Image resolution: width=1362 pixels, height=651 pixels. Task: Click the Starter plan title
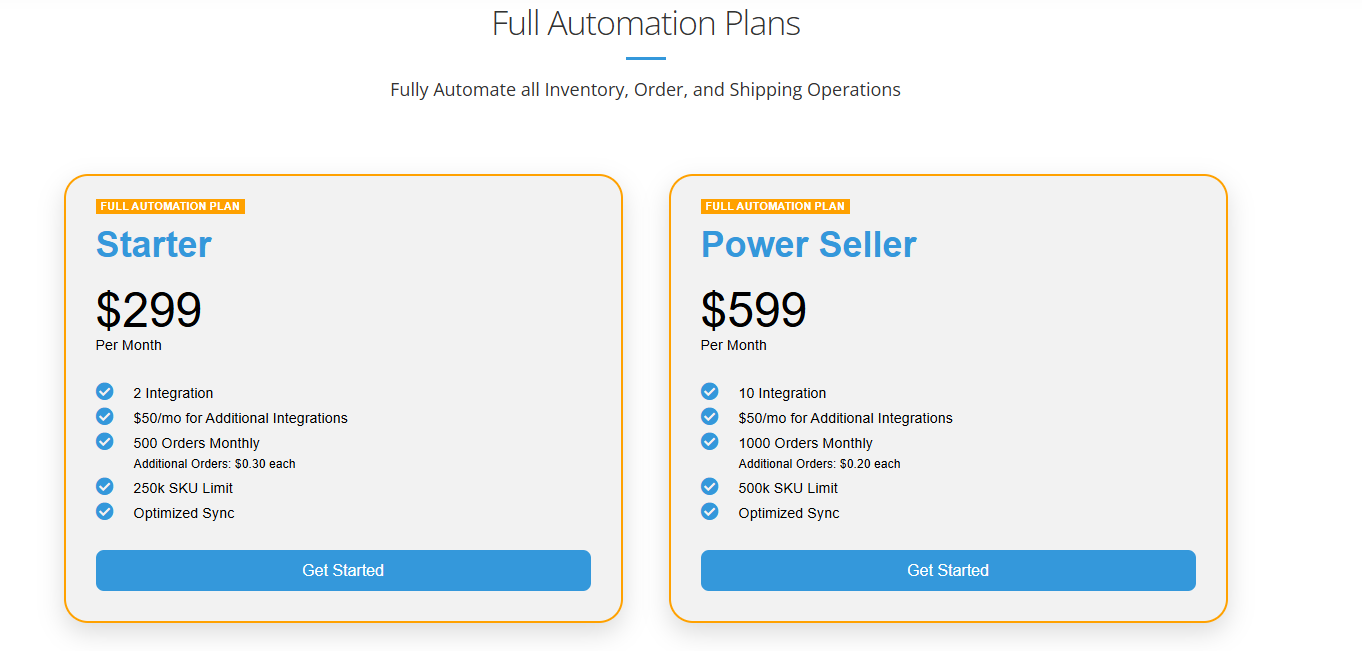(154, 245)
